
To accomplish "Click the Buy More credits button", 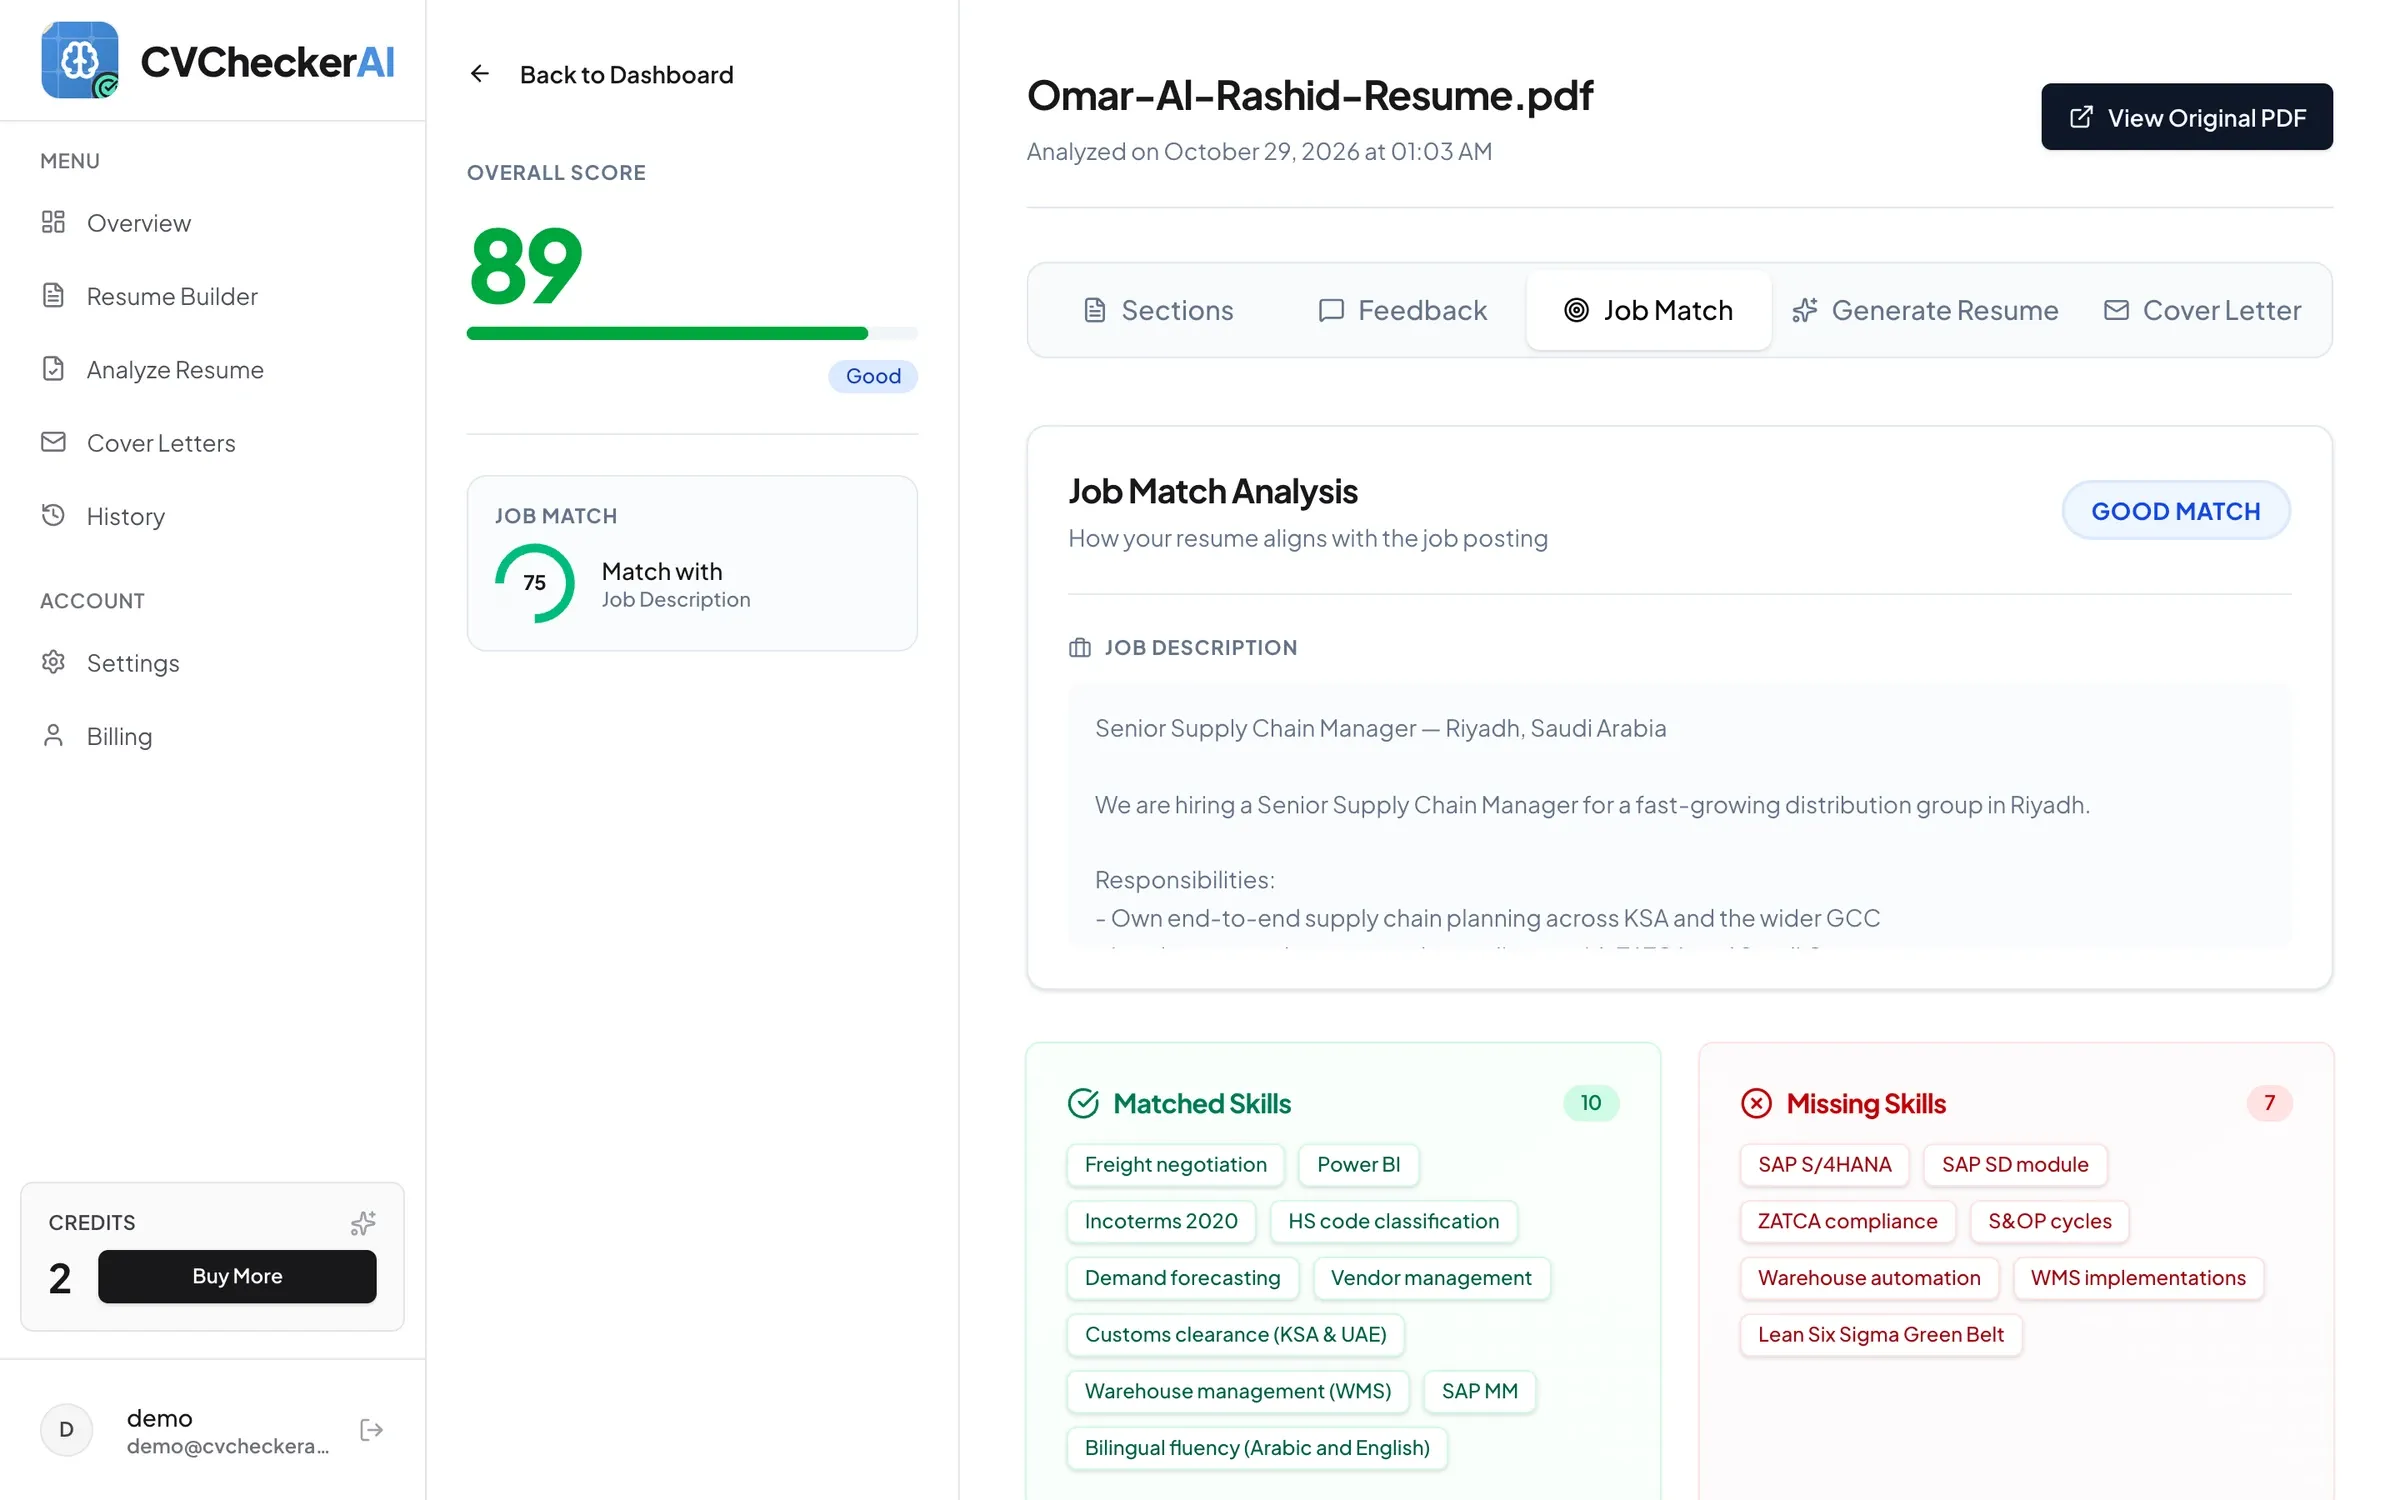I will (237, 1276).
